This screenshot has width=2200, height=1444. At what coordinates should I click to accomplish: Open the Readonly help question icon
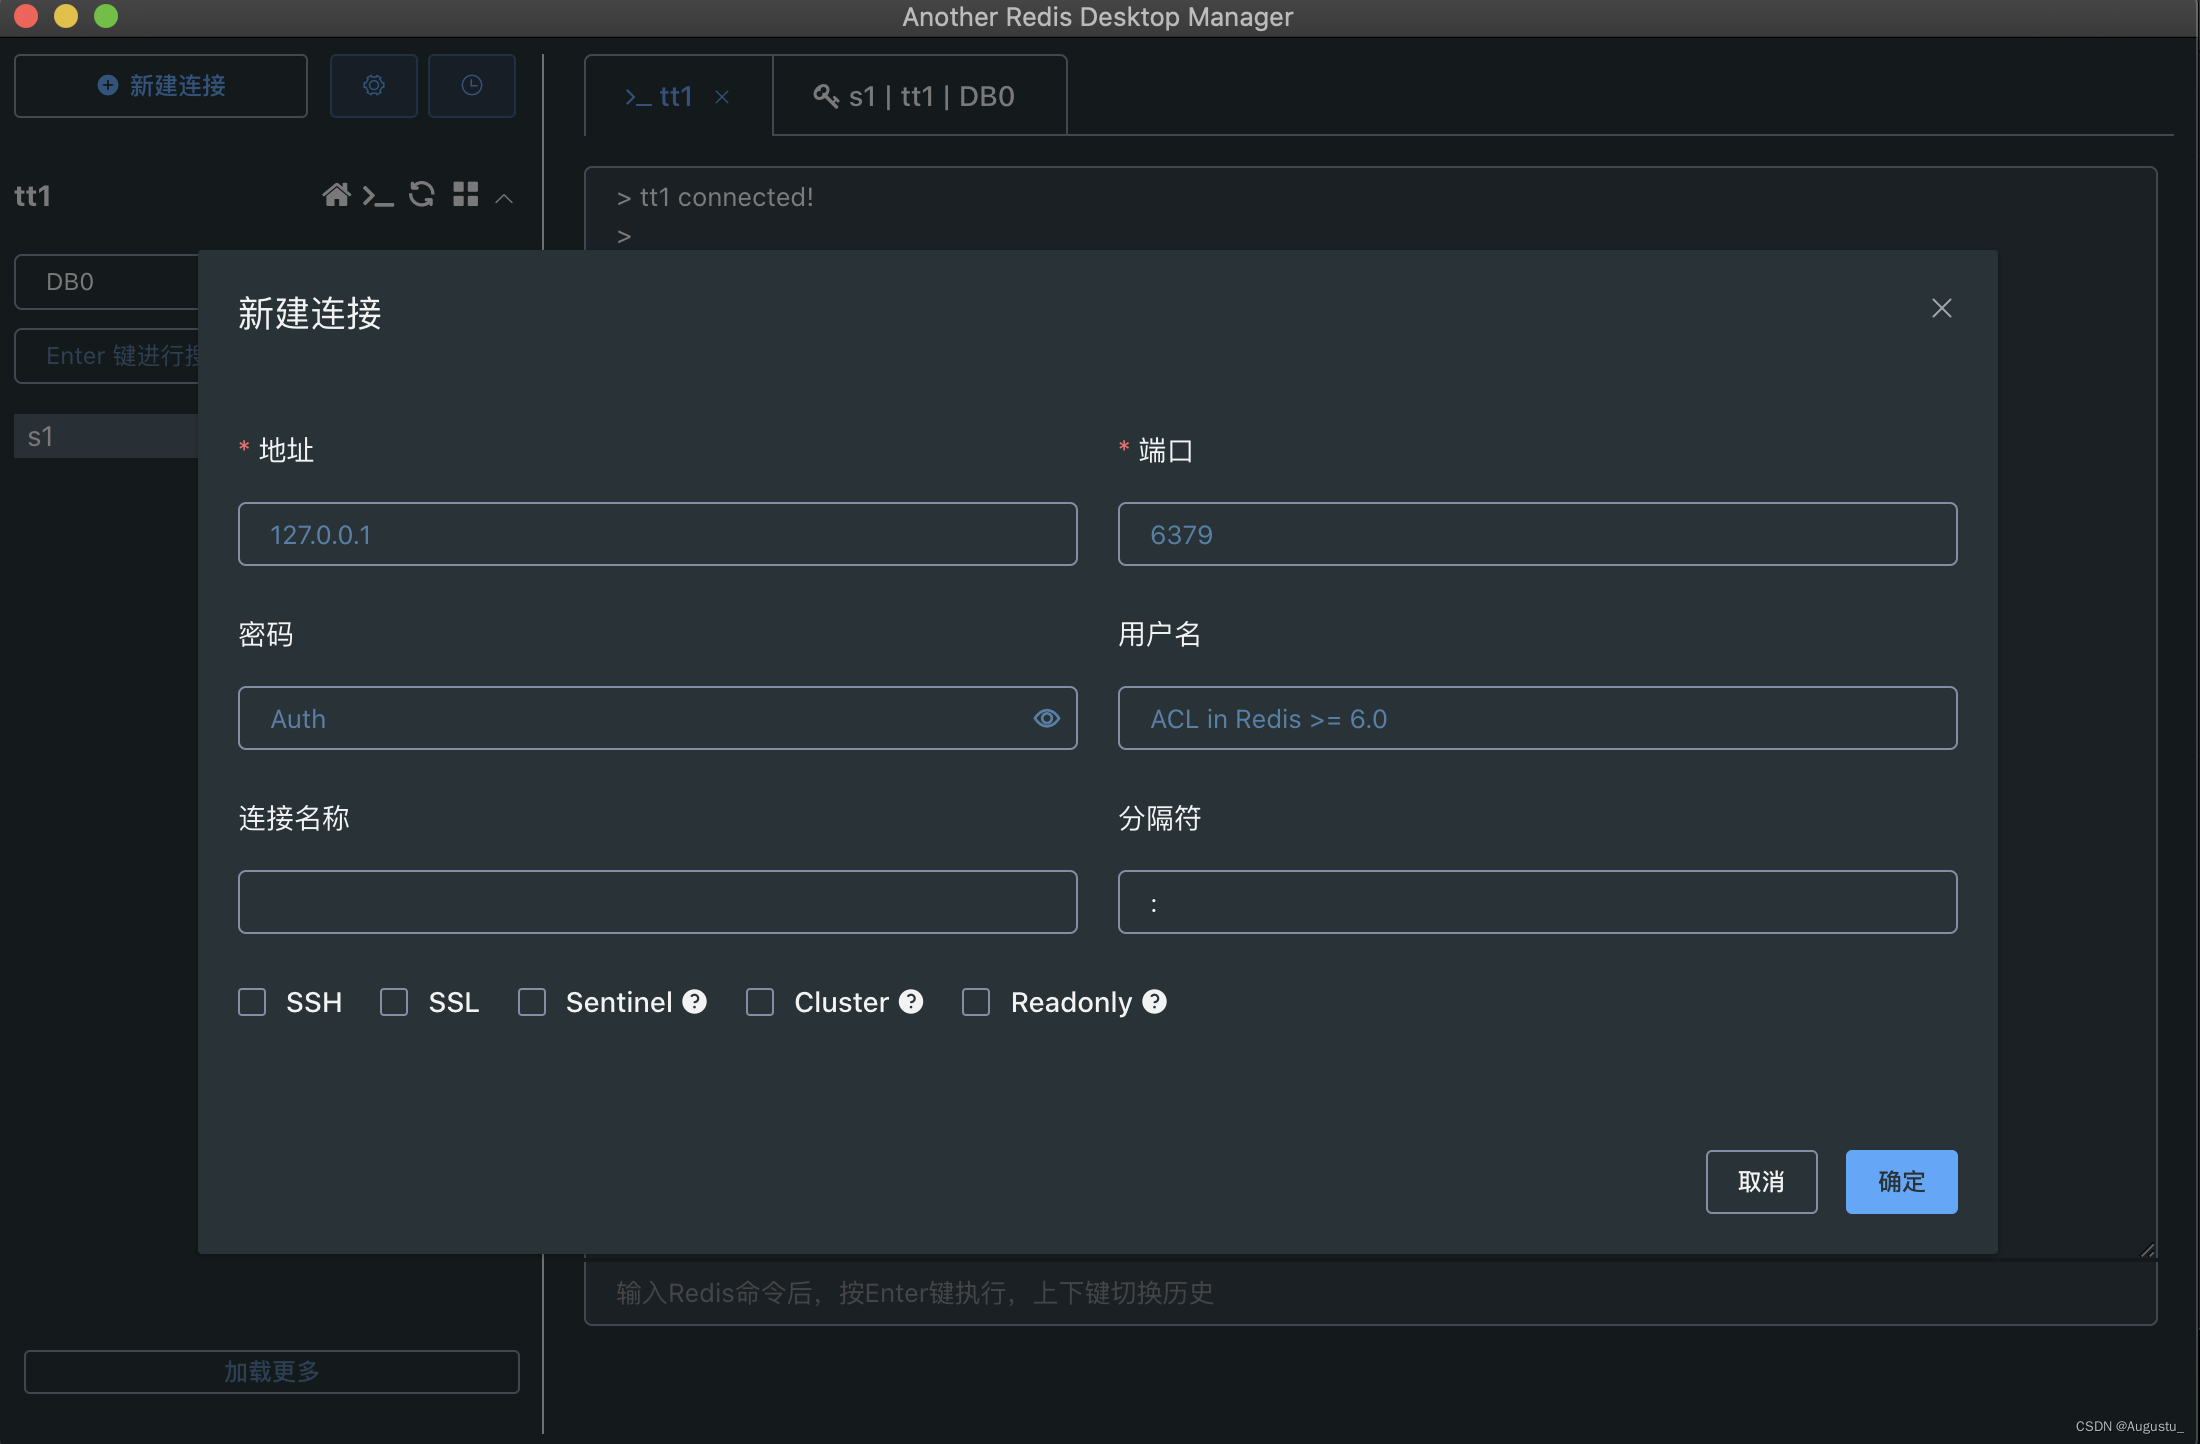click(1154, 1001)
